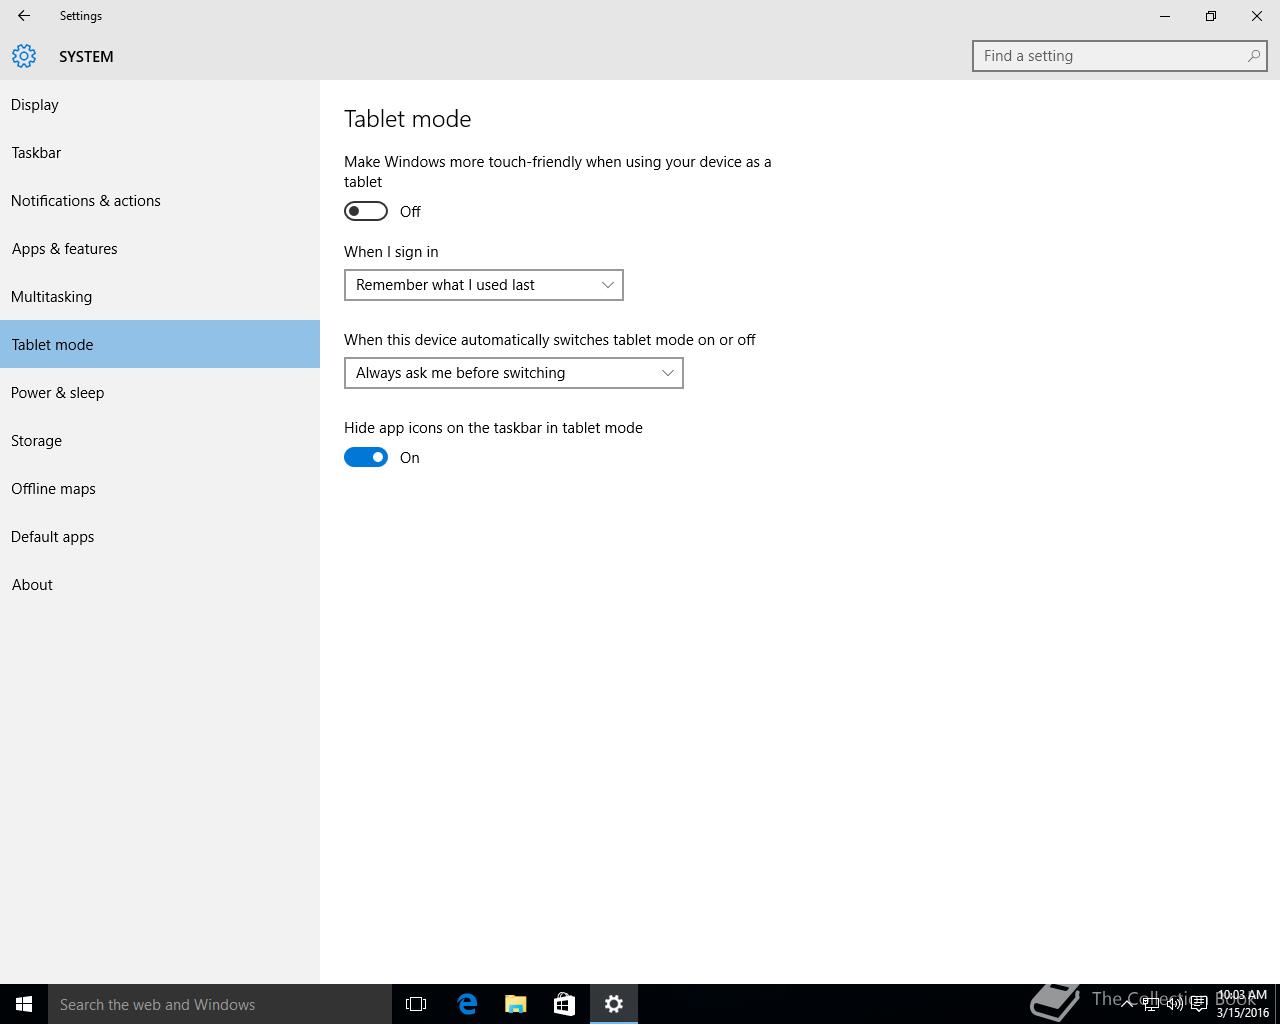Click the When I sign in label
Image resolution: width=1280 pixels, height=1024 pixels.
coord(391,252)
